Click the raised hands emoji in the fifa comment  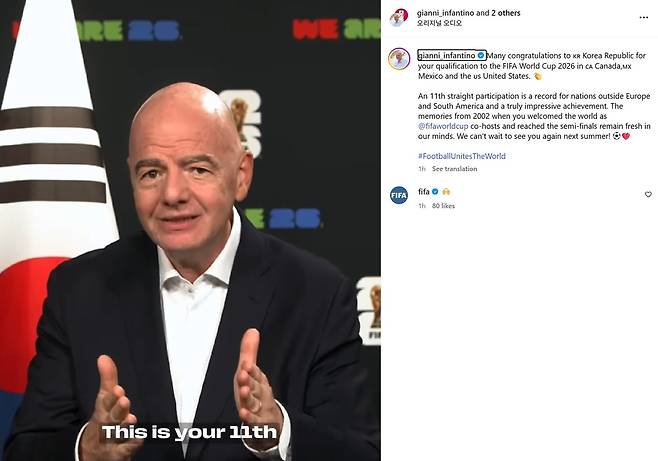(446, 192)
